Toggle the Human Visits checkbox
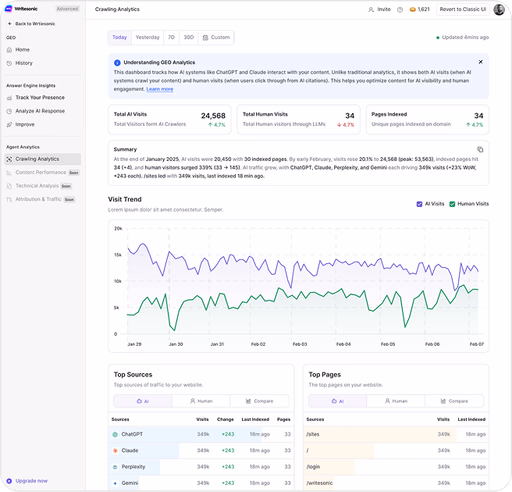Screen dimensions: 512x492 (452, 204)
